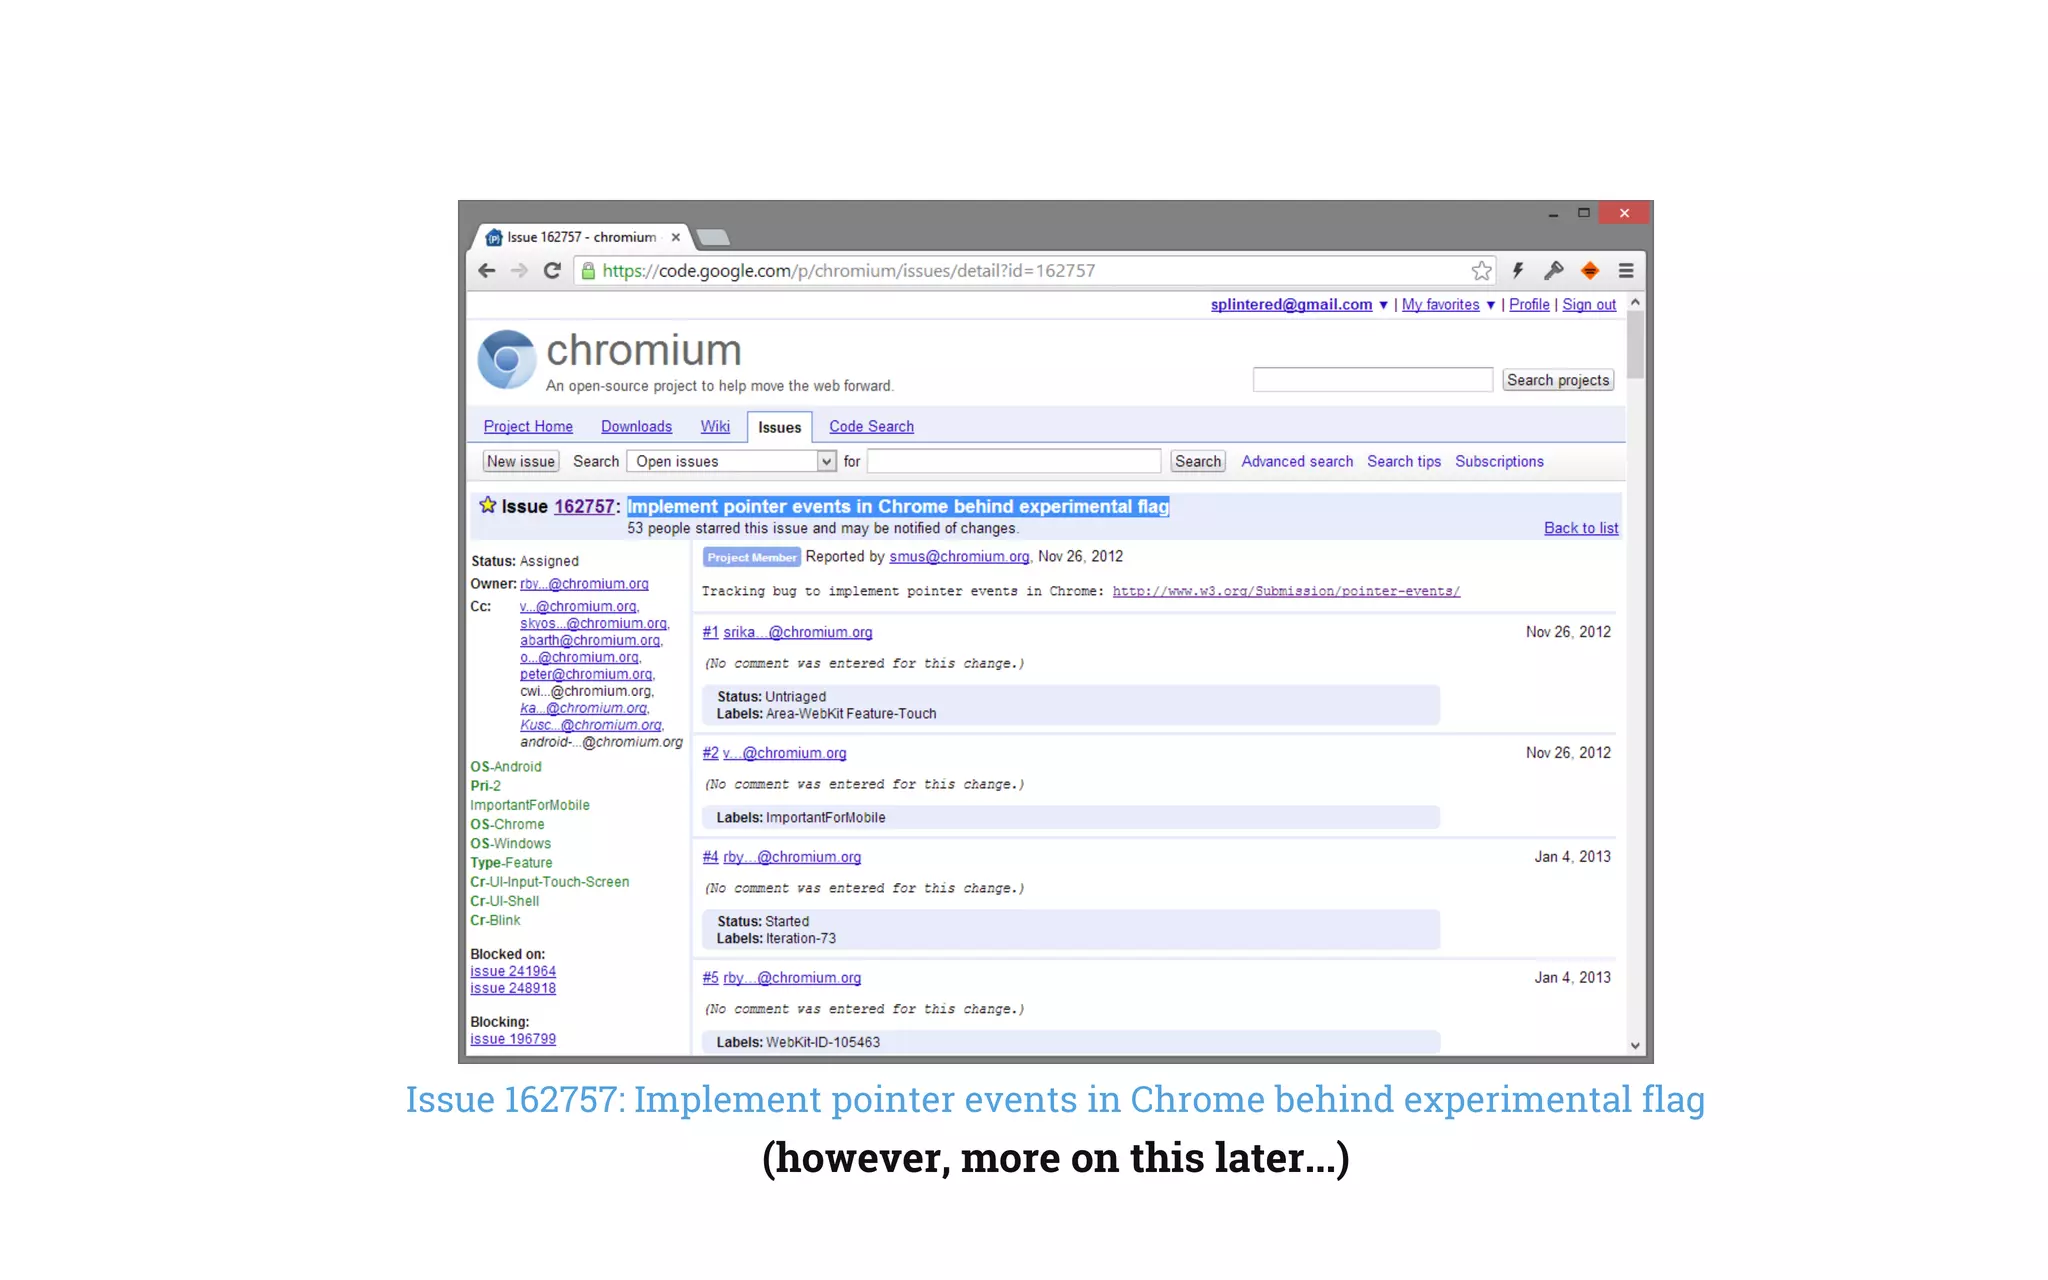Expand the My favorites dropdown arrow
This screenshot has width=2048, height=1280.
(1490, 305)
